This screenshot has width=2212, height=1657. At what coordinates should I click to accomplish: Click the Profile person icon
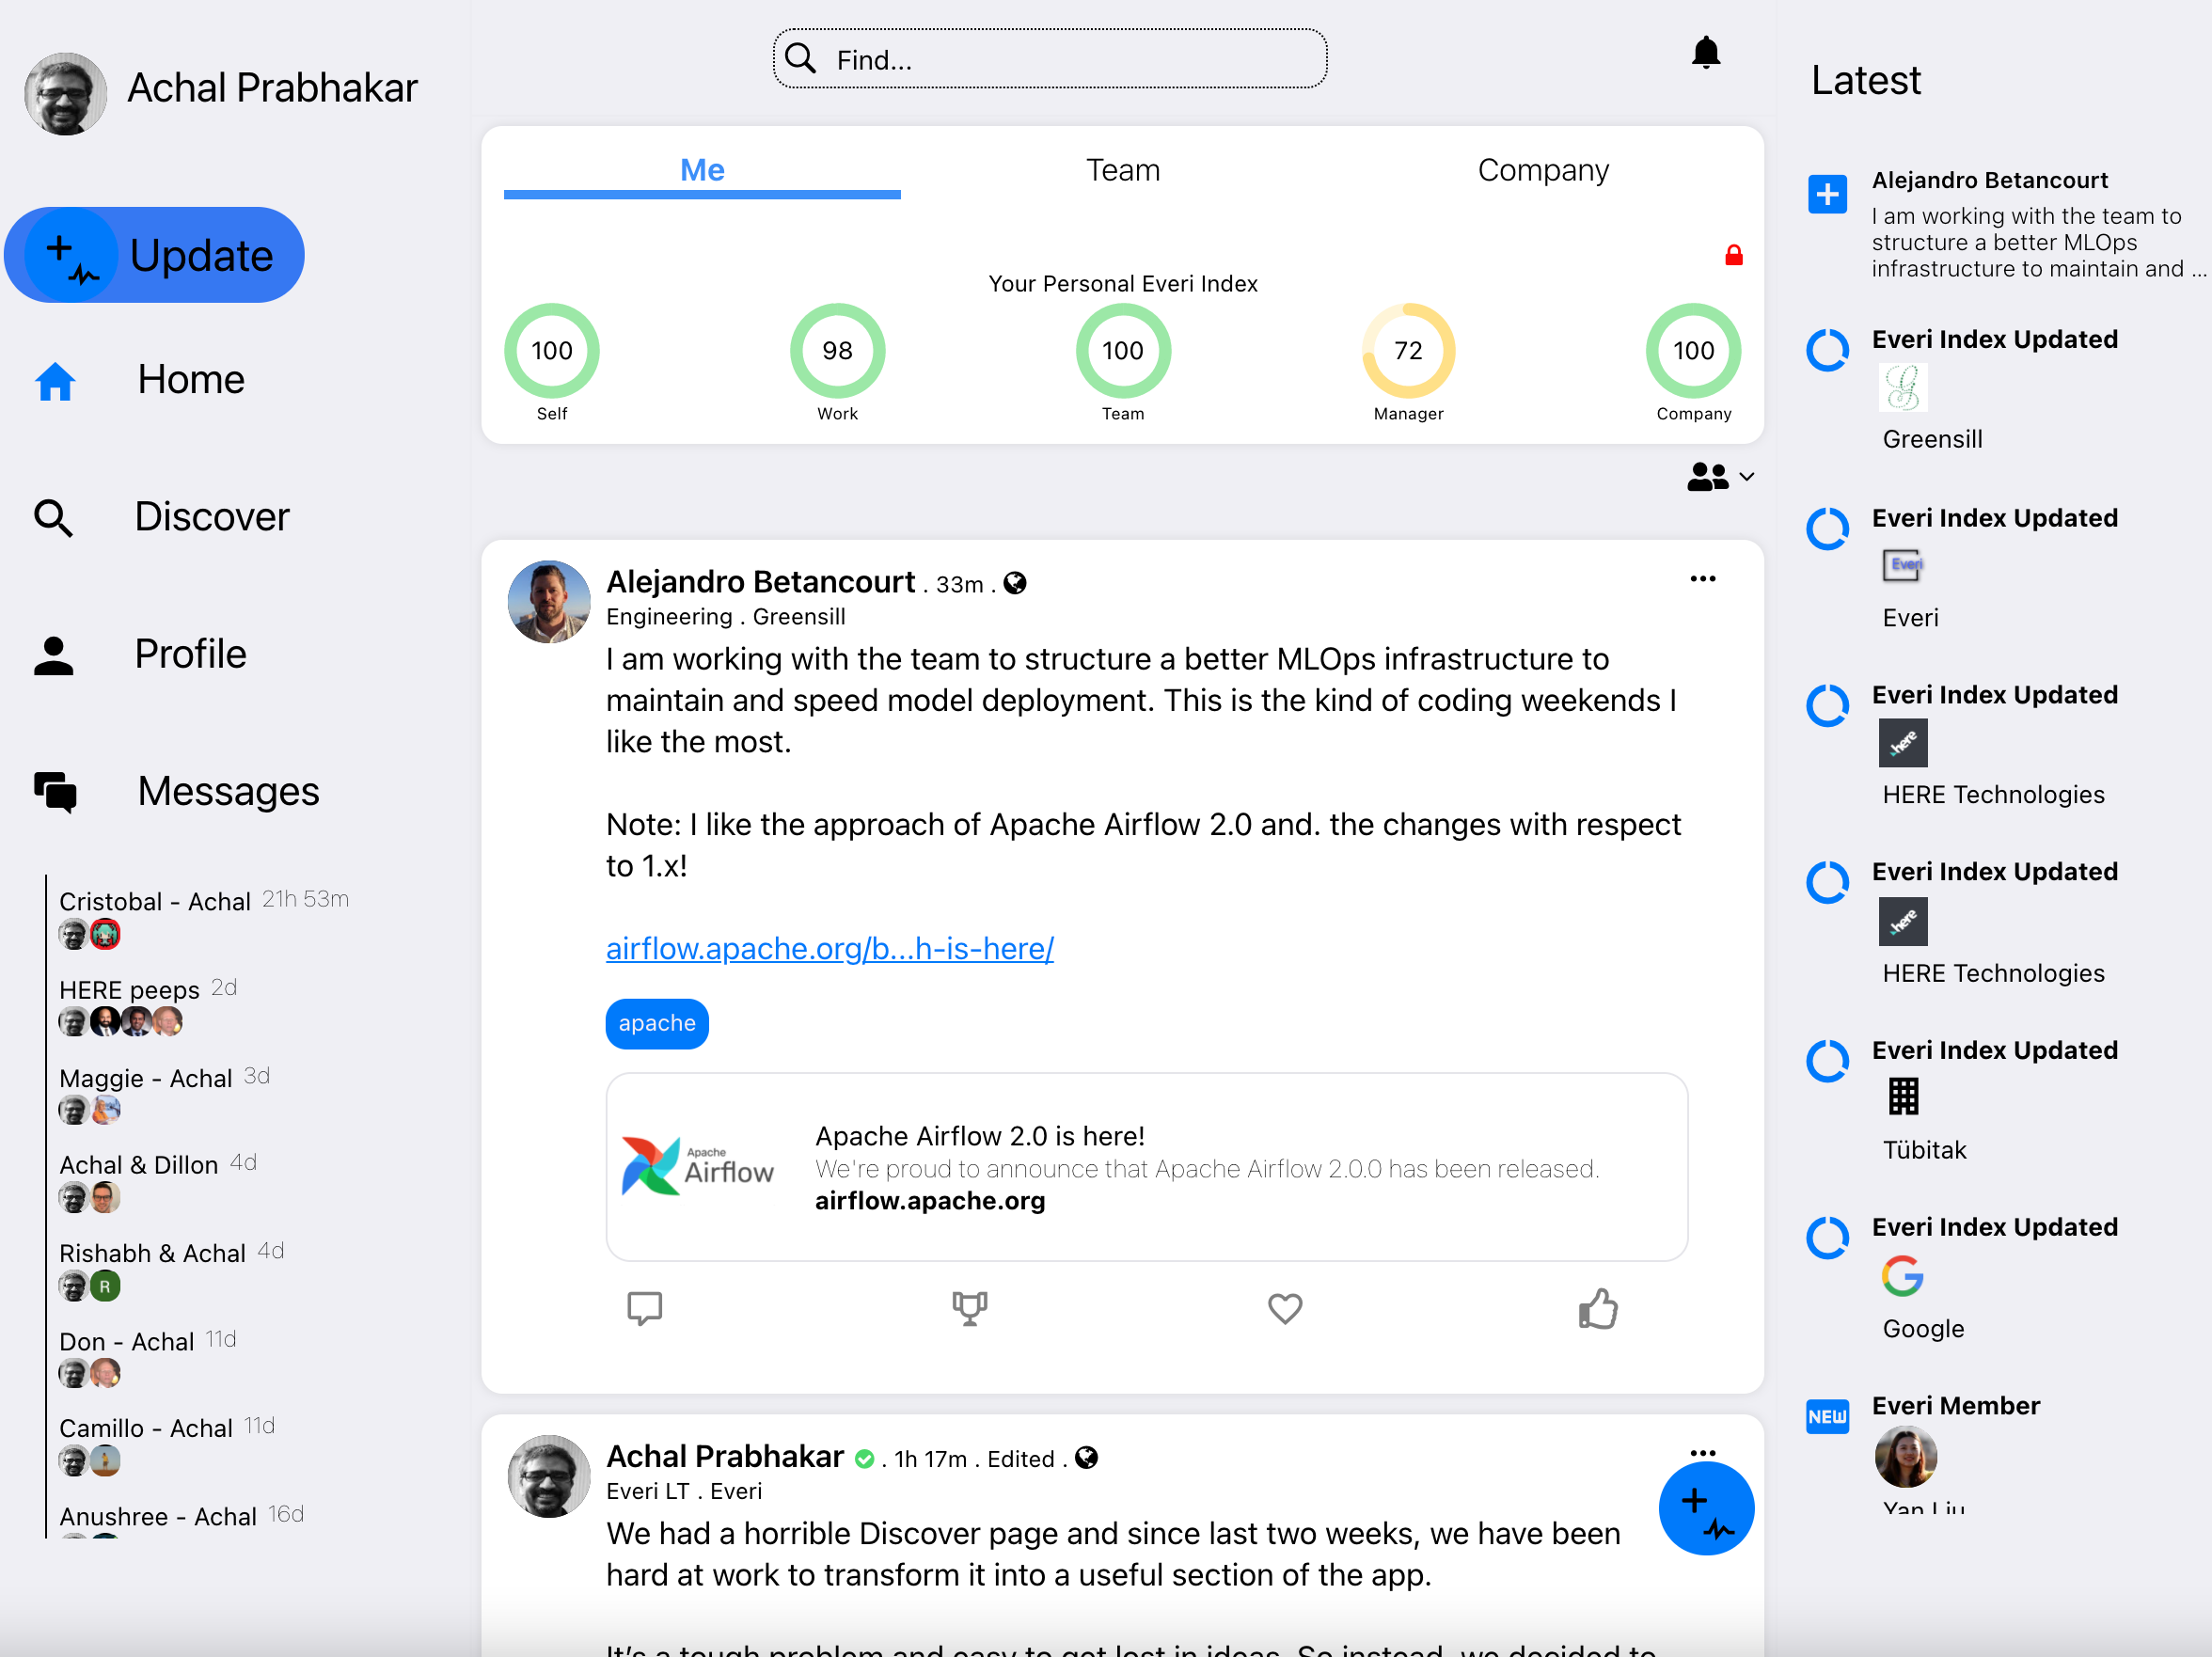click(54, 655)
